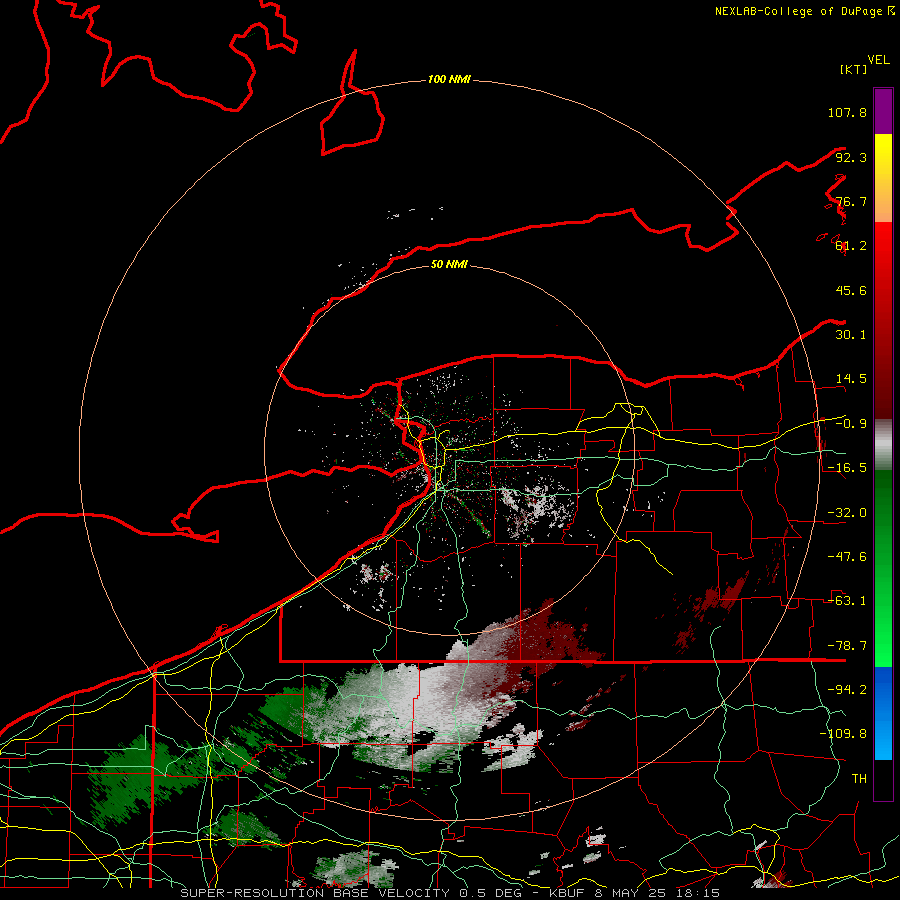
Task: Select the 76.7 velocity scale value
Action: 851,201
